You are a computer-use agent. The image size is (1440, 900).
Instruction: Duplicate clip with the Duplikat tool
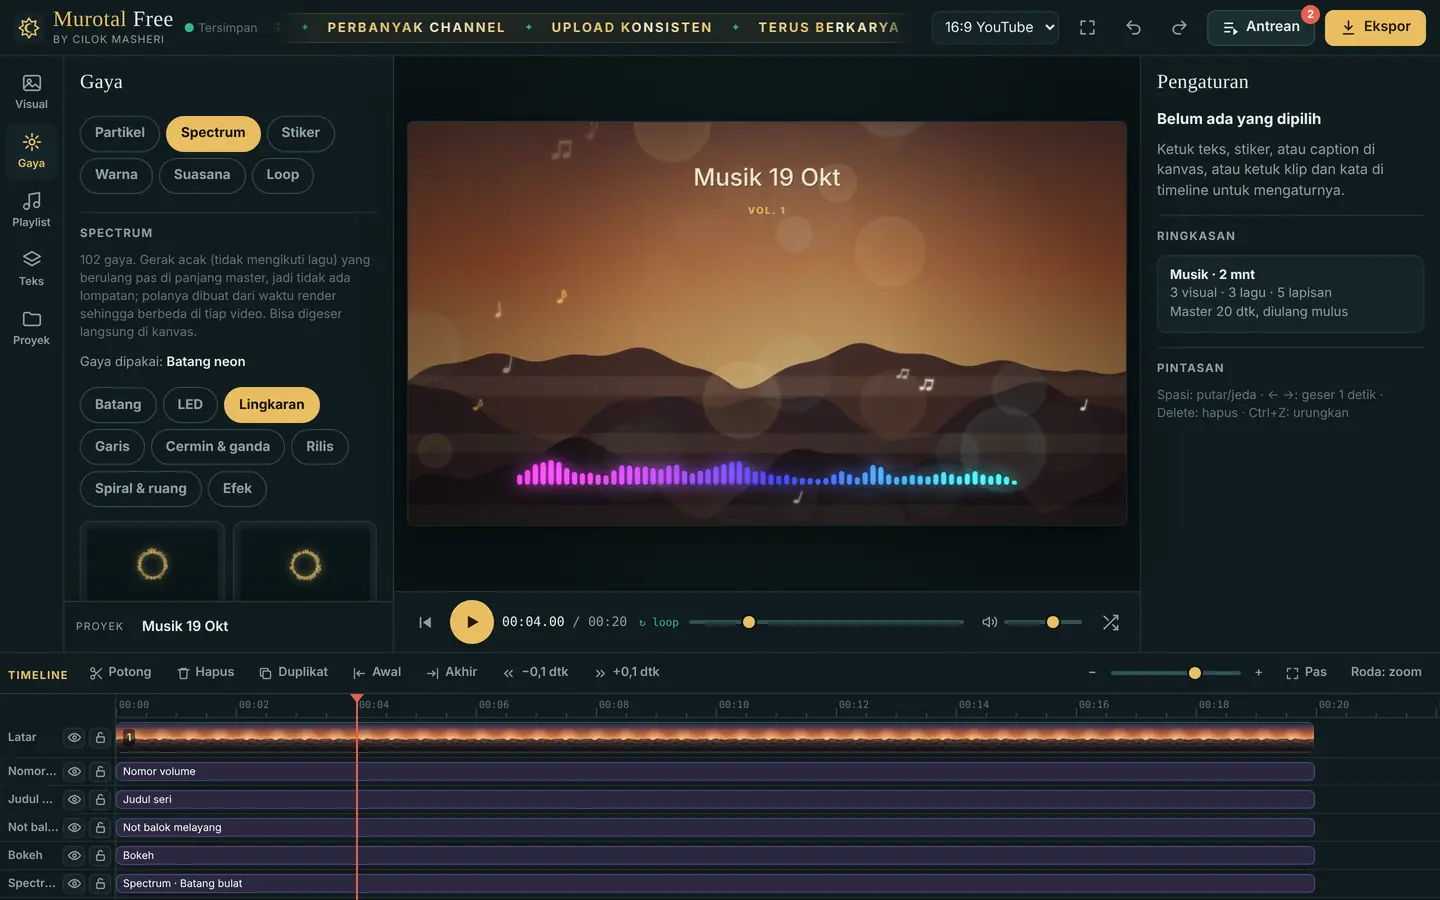[x=293, y=673]
